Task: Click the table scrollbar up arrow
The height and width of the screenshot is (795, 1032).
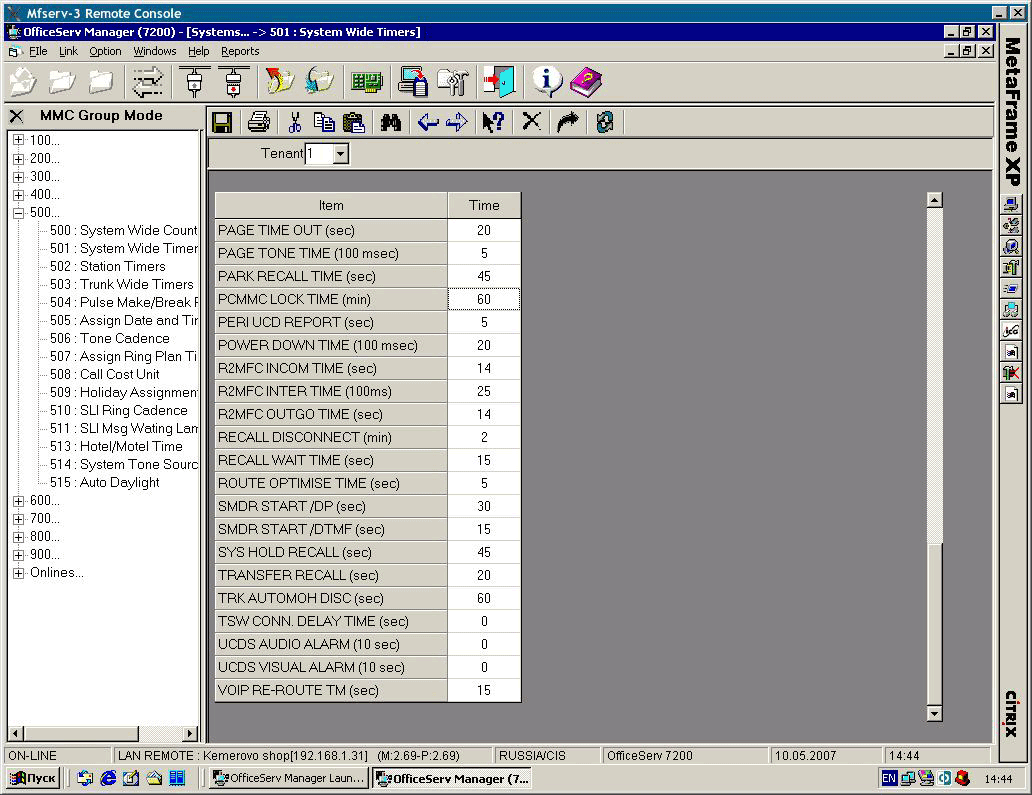Action: (x=934, y=200)
